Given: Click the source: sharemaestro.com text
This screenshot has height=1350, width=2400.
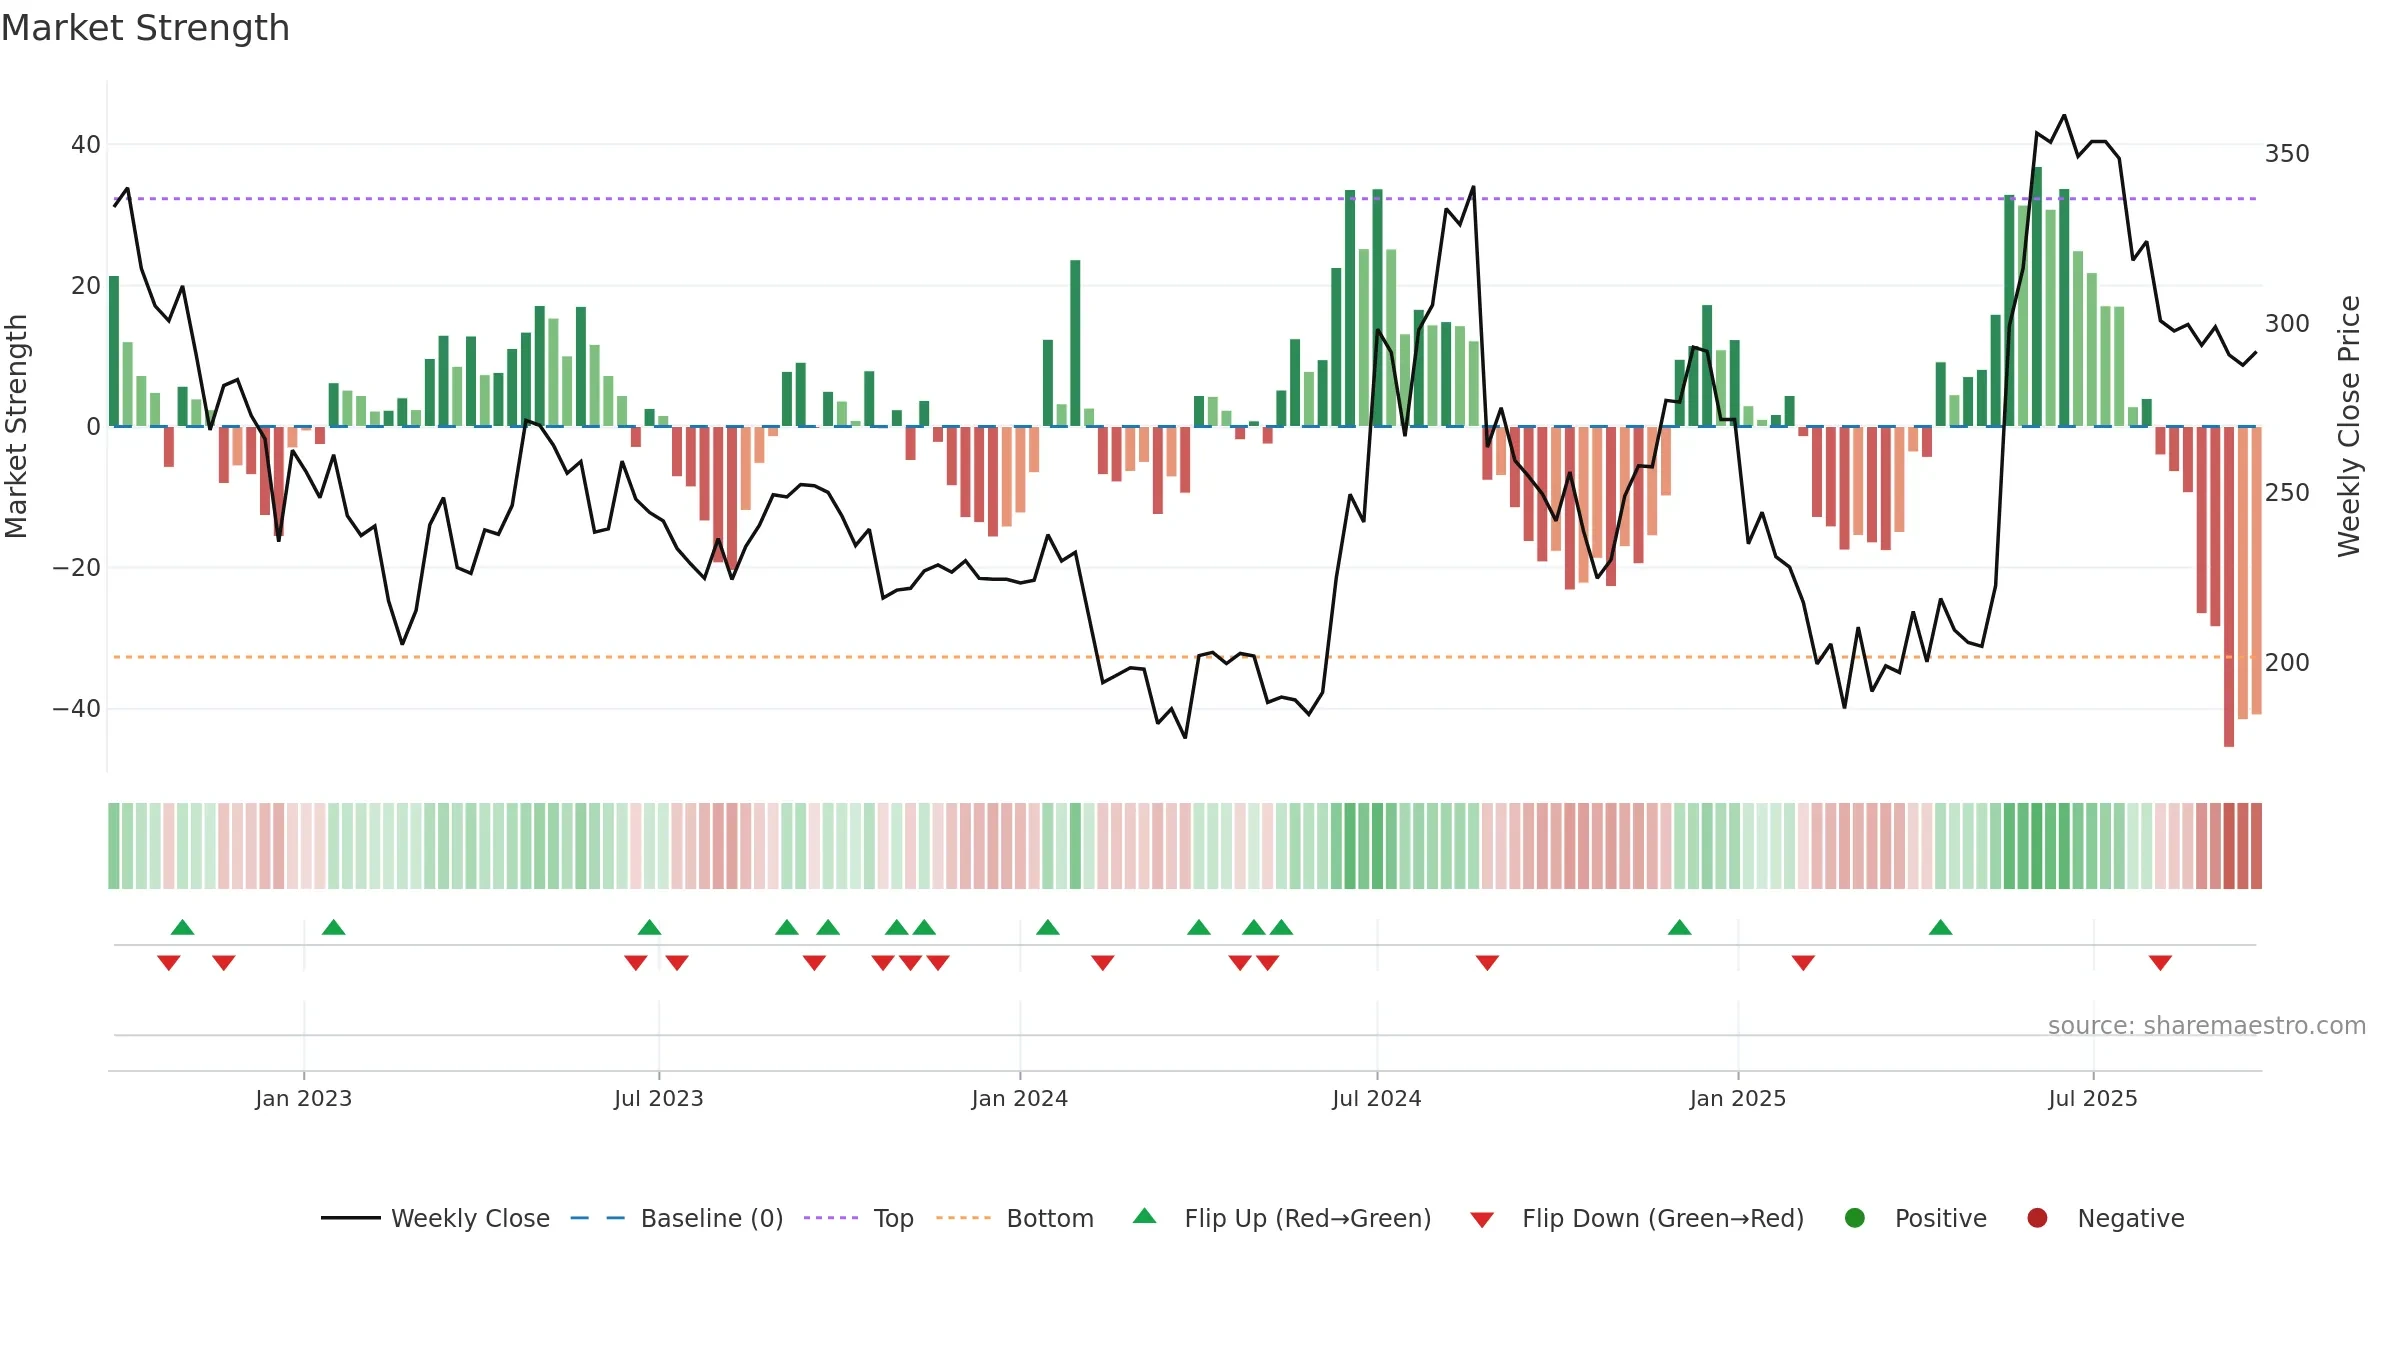Looking at the screenshot, I should [2207, 1026].
